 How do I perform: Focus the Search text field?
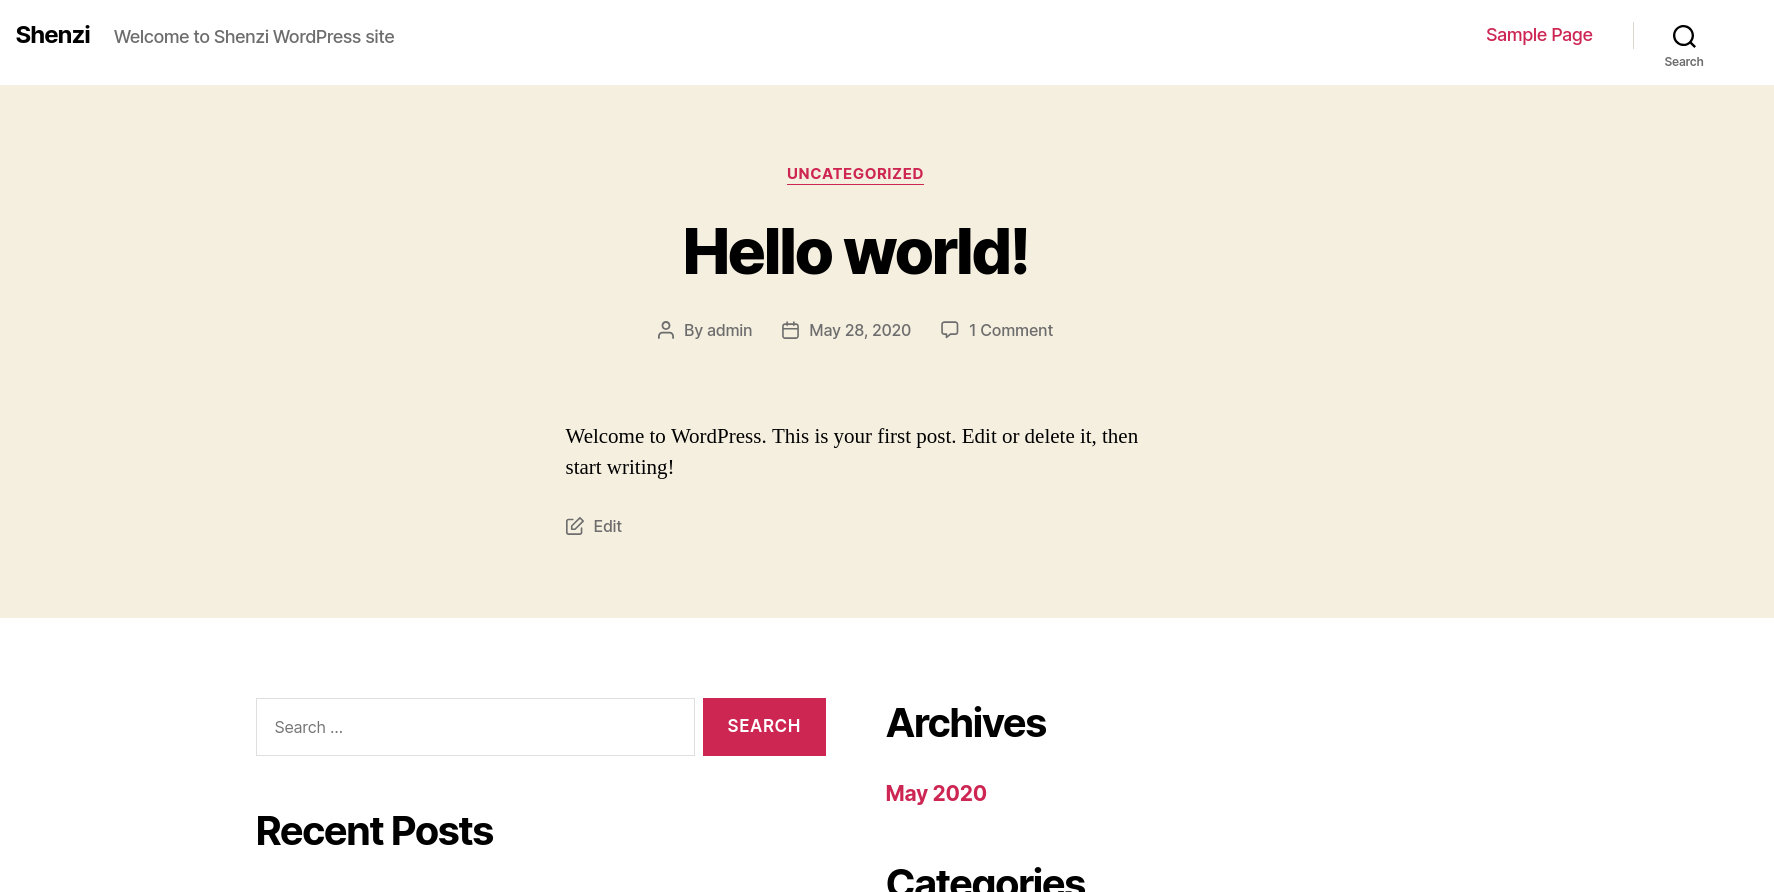[475, 727]
